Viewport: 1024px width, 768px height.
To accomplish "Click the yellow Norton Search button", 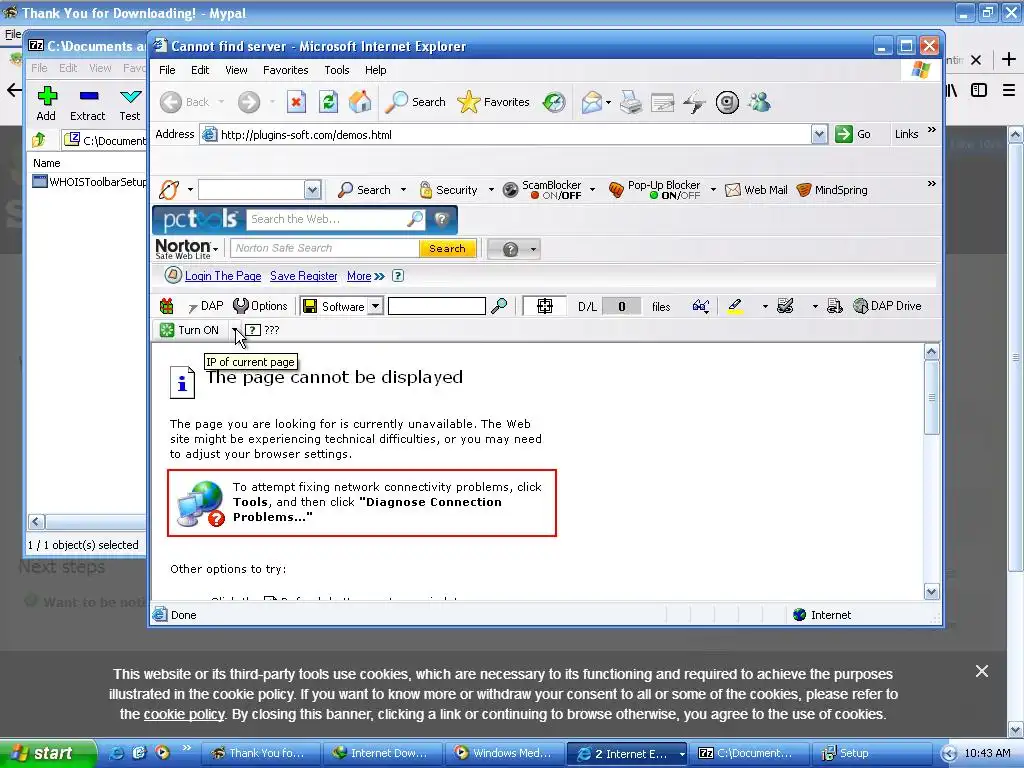I will [447, 248].
